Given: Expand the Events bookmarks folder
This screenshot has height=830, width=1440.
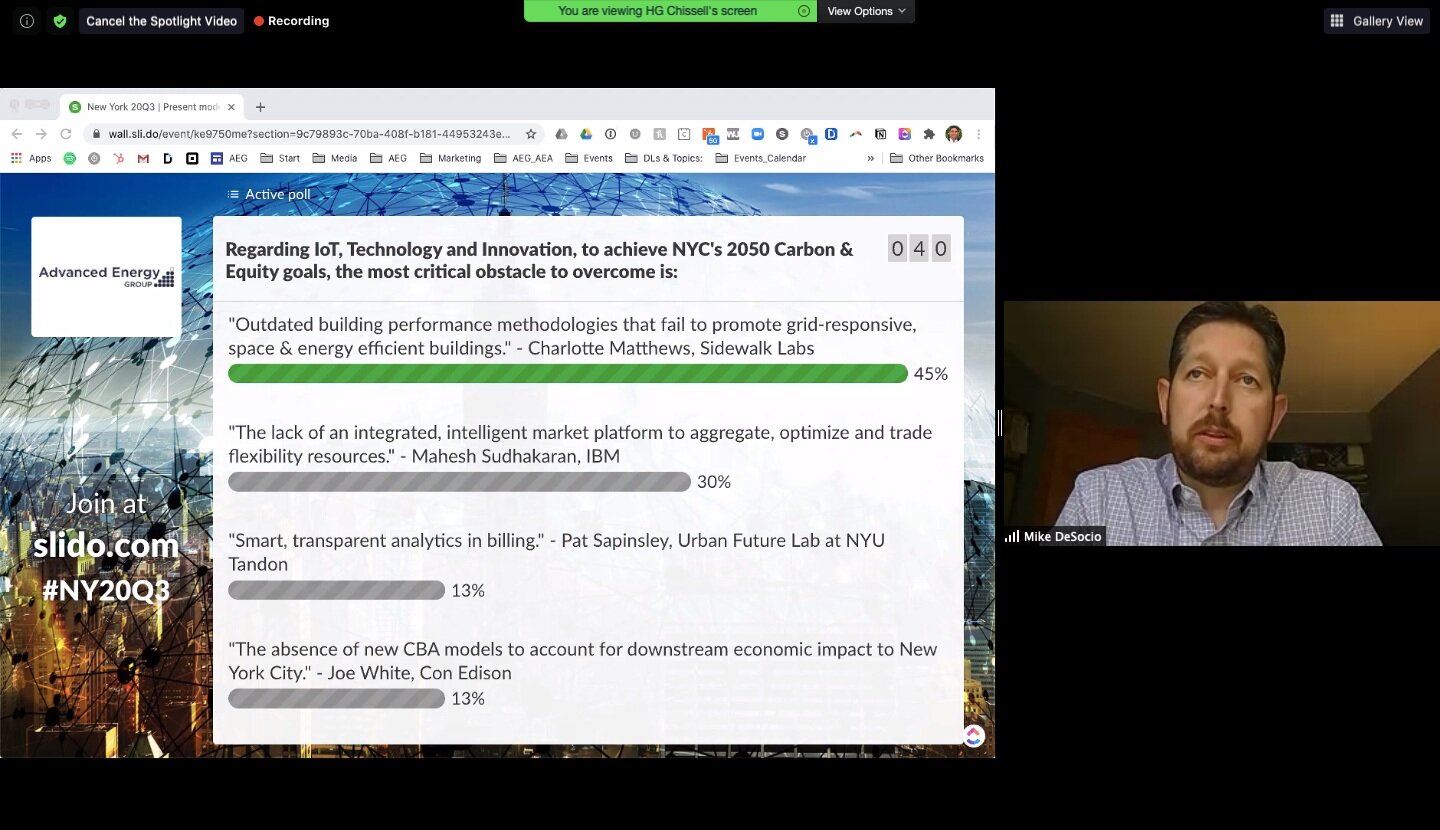Looking at the screenshot, I should point(589,158).
